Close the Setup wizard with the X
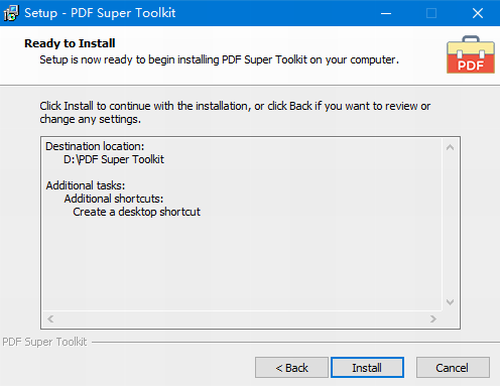Image resolution: width=500 pixels, height=386 pixels. pos(478,13)
